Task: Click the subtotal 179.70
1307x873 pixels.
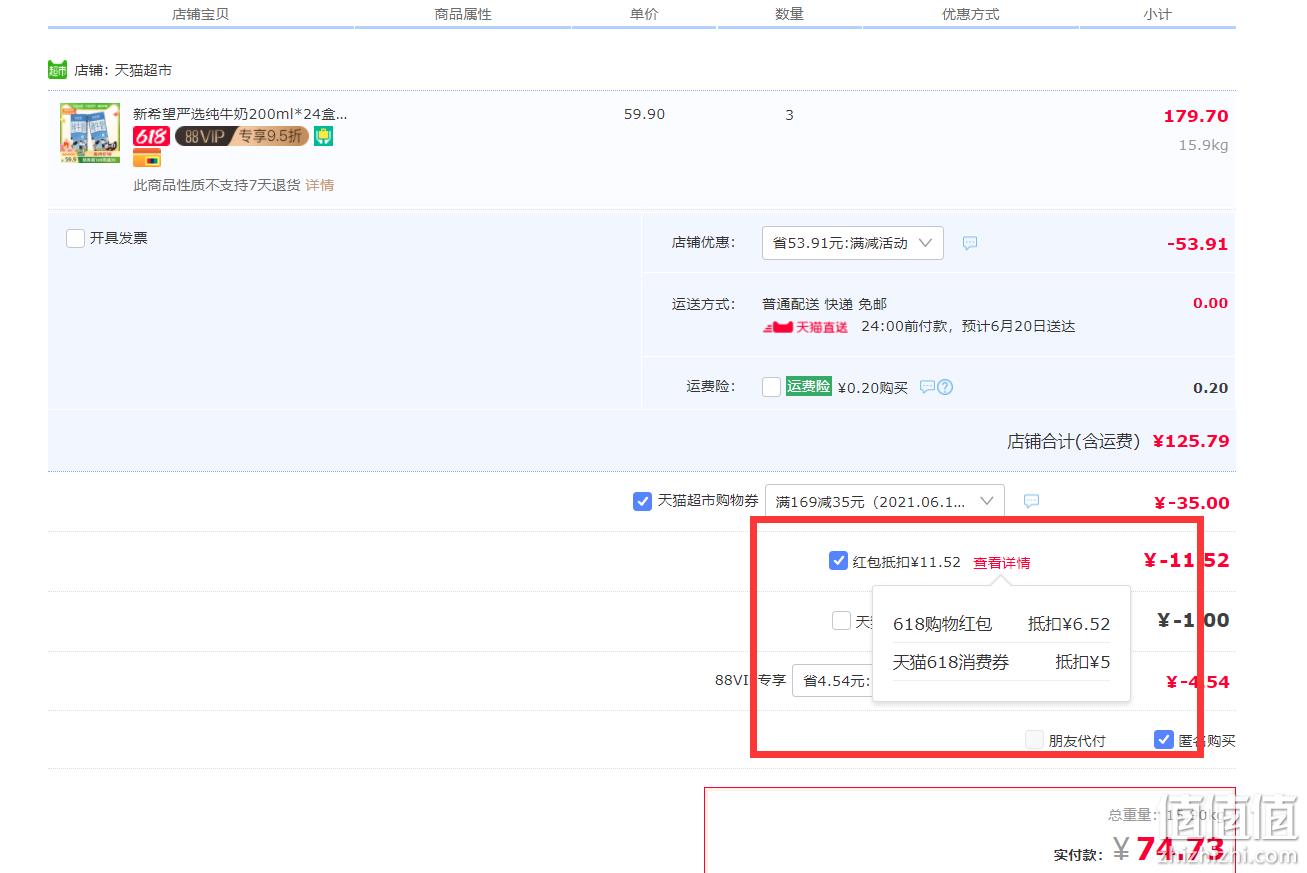Action: (1196, 116)
